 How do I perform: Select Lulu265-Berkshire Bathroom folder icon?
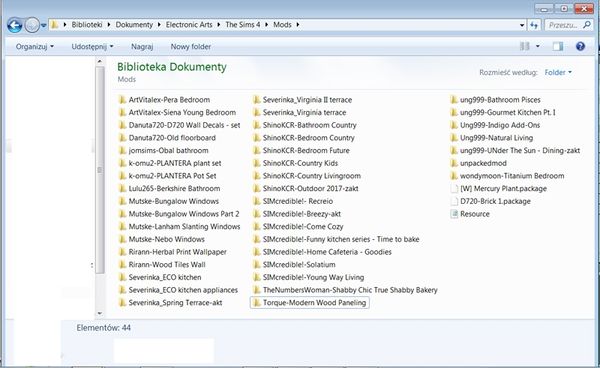click(122, 189)
